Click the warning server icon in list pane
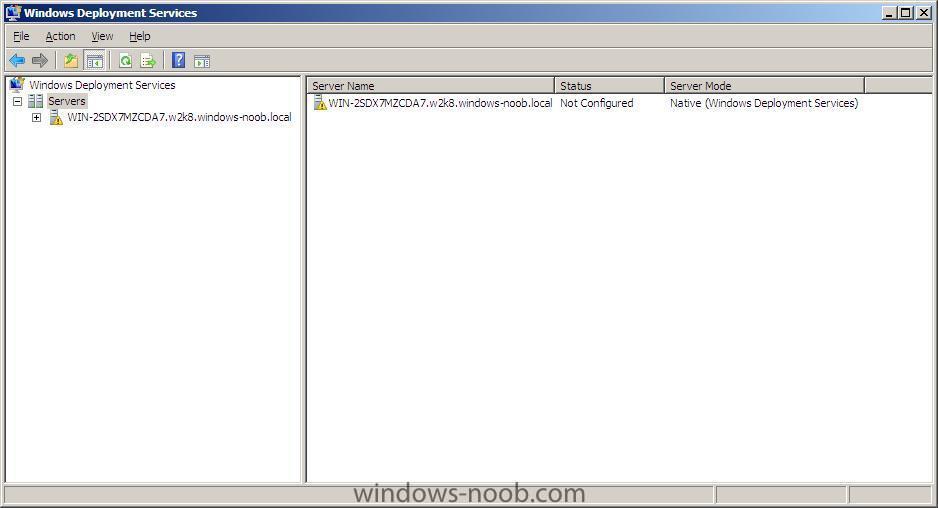Screen dimensions: 938x508 320,103
